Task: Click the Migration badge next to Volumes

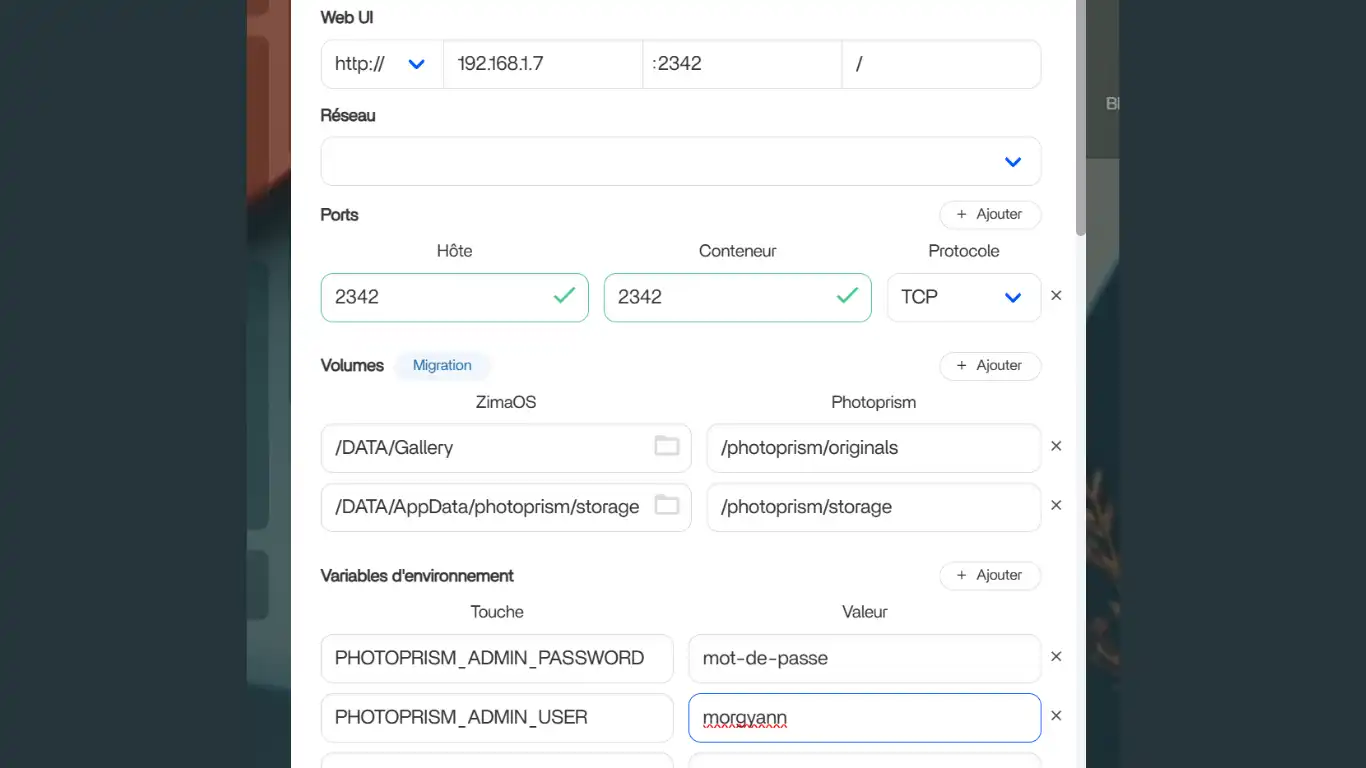Action: click(x=442, y=365)
